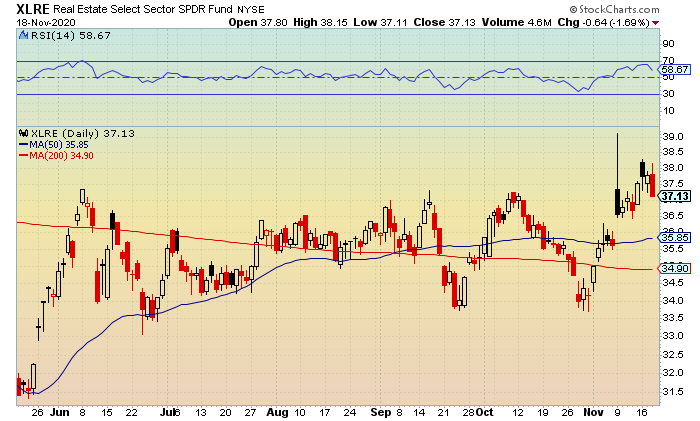700x421 pixels.
Task: Click the RSI current value tag 58.67
Action: [x=675, y=70]
